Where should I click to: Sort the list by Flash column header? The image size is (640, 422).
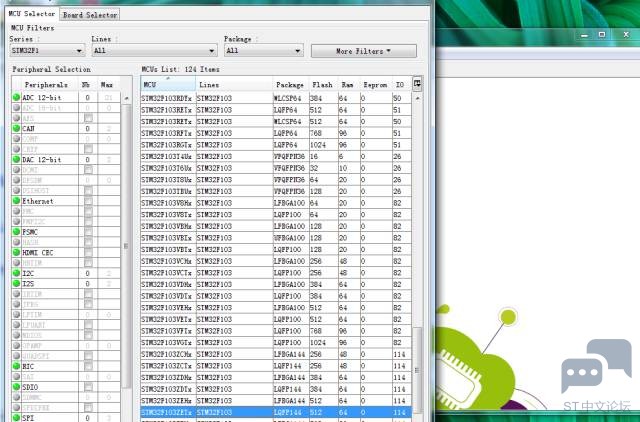click(x=322, y=84)
